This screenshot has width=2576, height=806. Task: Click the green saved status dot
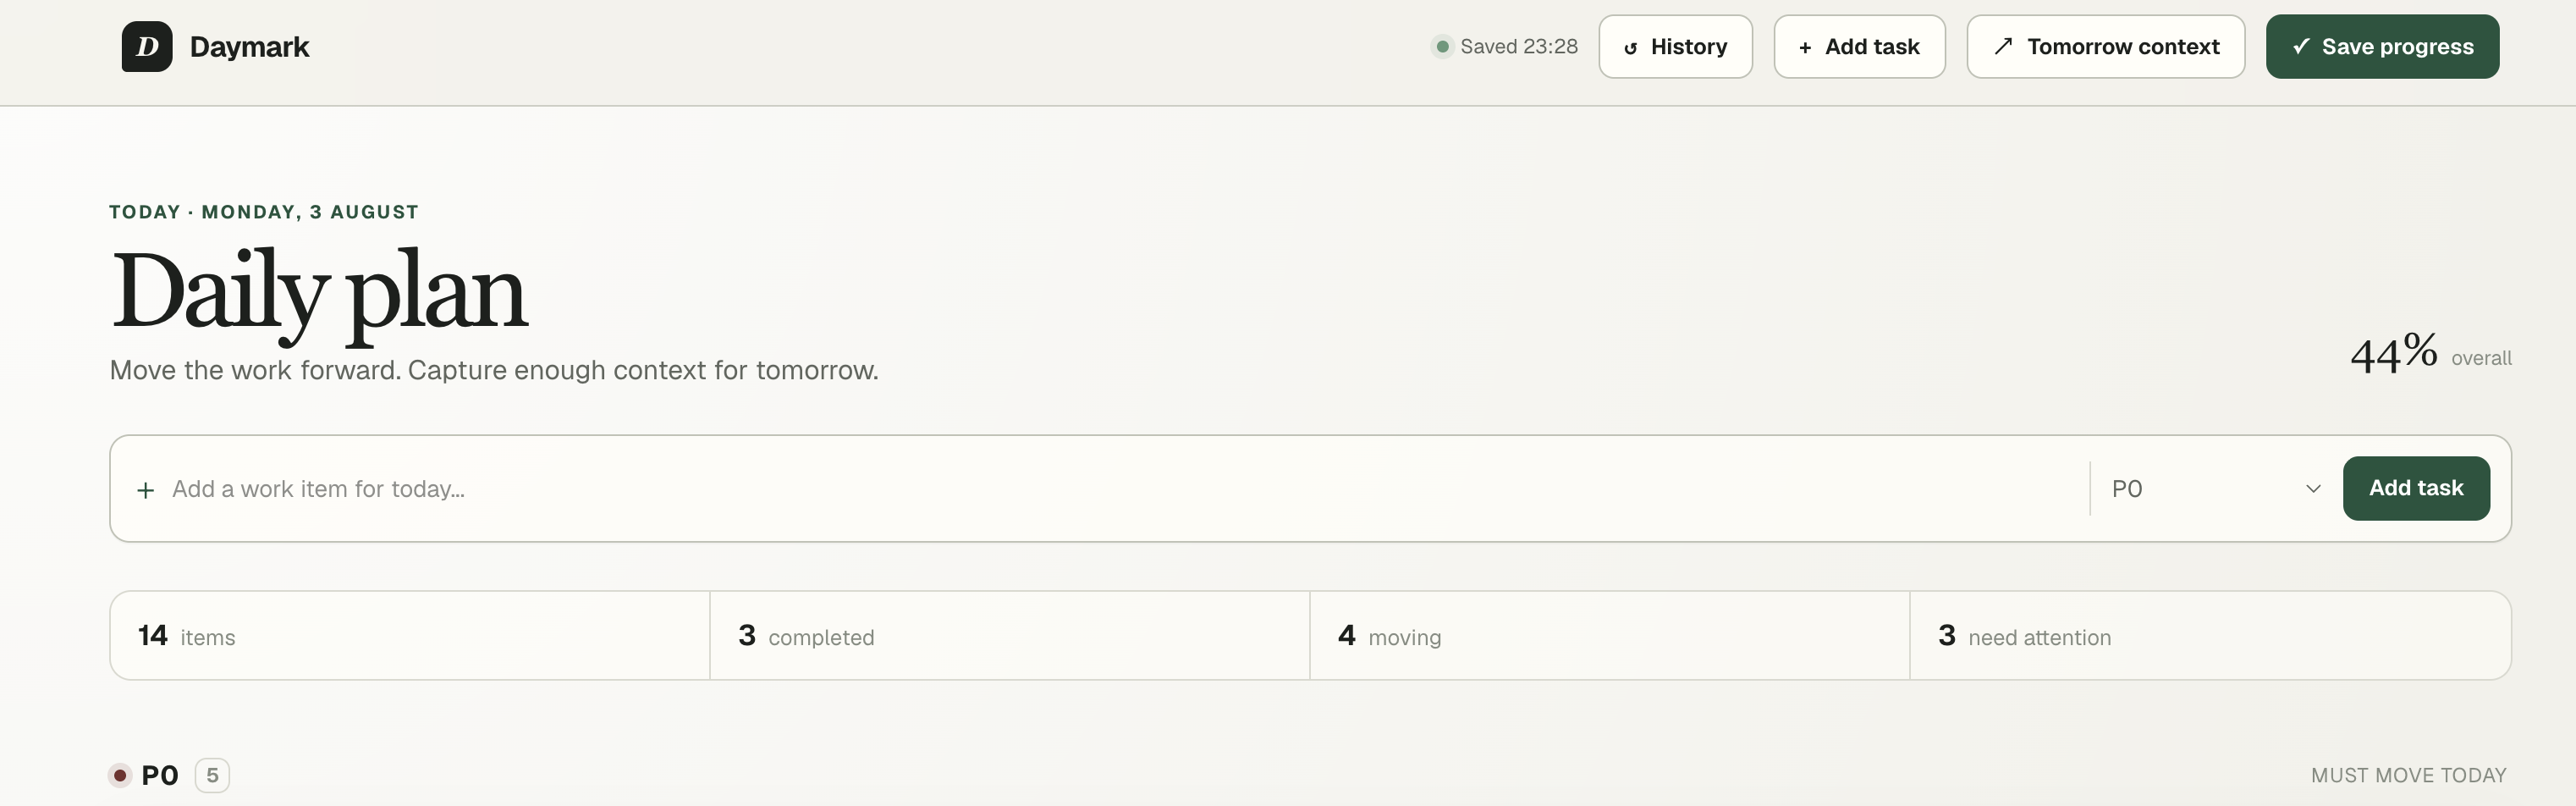coord(1442,47)
